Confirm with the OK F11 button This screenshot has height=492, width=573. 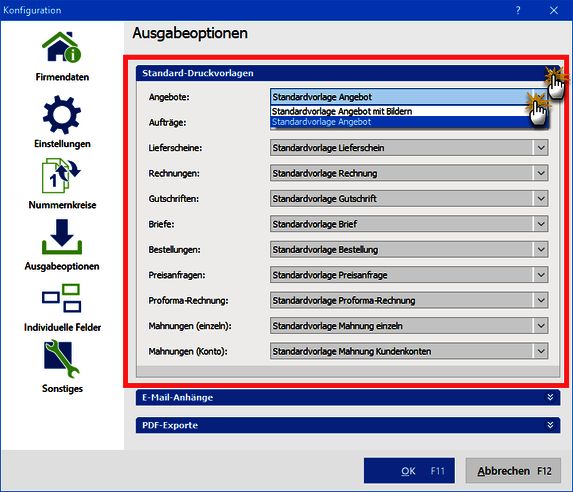pyautogui.click(x=409, y=470)
